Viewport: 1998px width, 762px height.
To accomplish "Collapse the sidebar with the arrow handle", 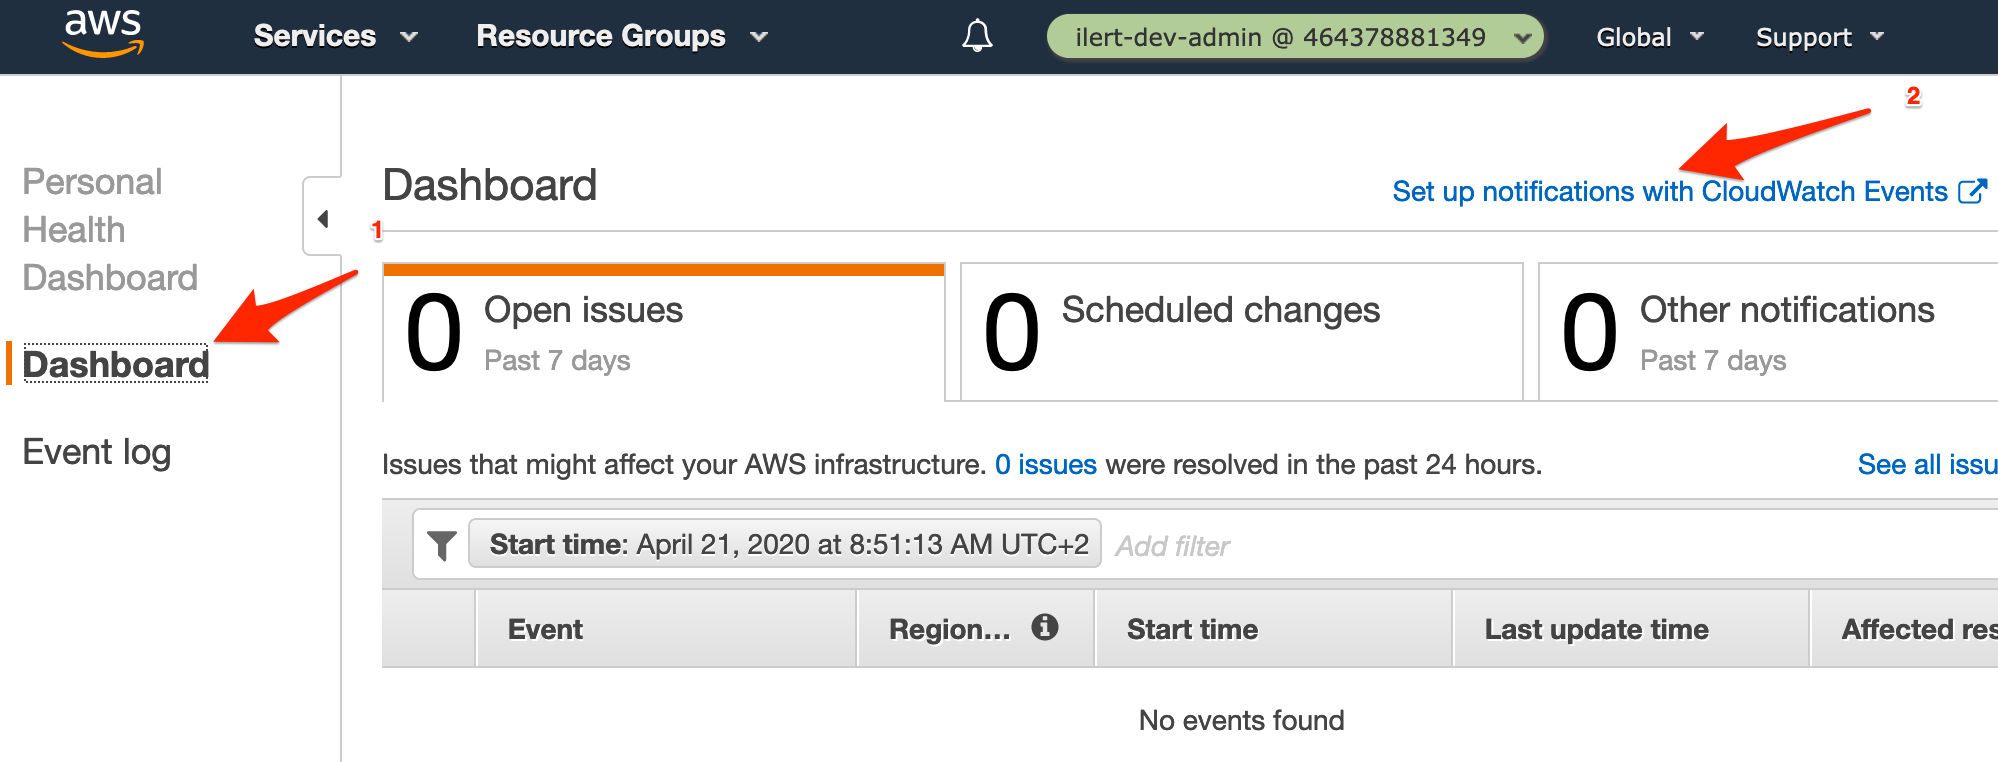I will pyautogui.click(x=322, y=218).
